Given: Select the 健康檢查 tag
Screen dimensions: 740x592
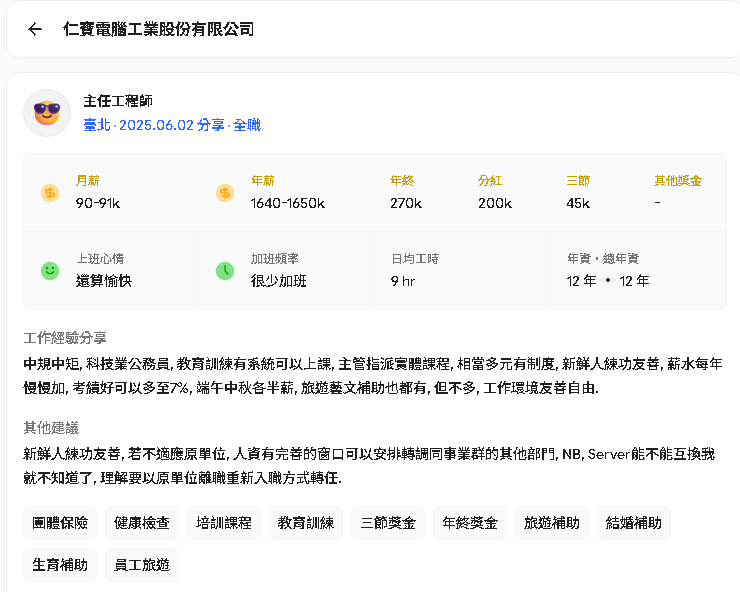Looking at the screenshot, I should pos(142,523).
